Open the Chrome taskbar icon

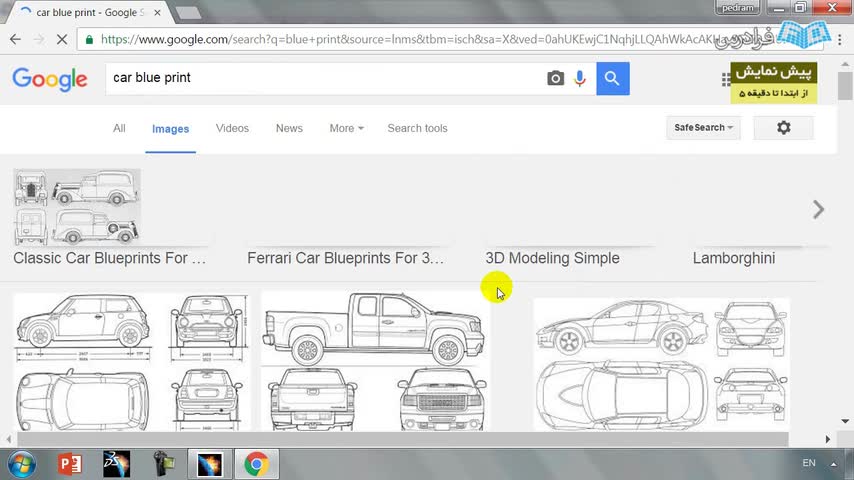point(257,464)
